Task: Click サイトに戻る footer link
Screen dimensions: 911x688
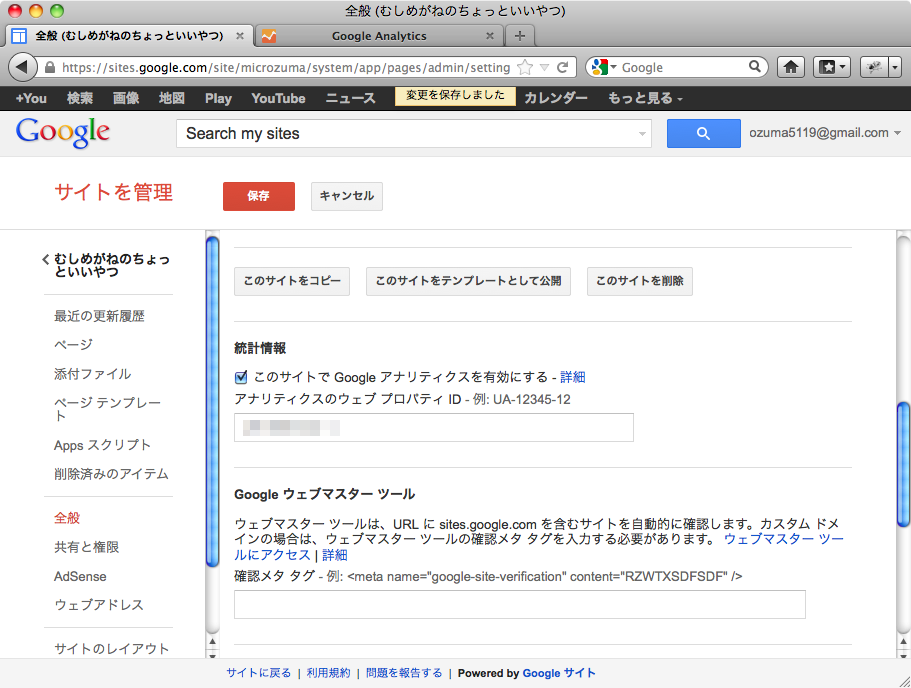Action: 259,673
